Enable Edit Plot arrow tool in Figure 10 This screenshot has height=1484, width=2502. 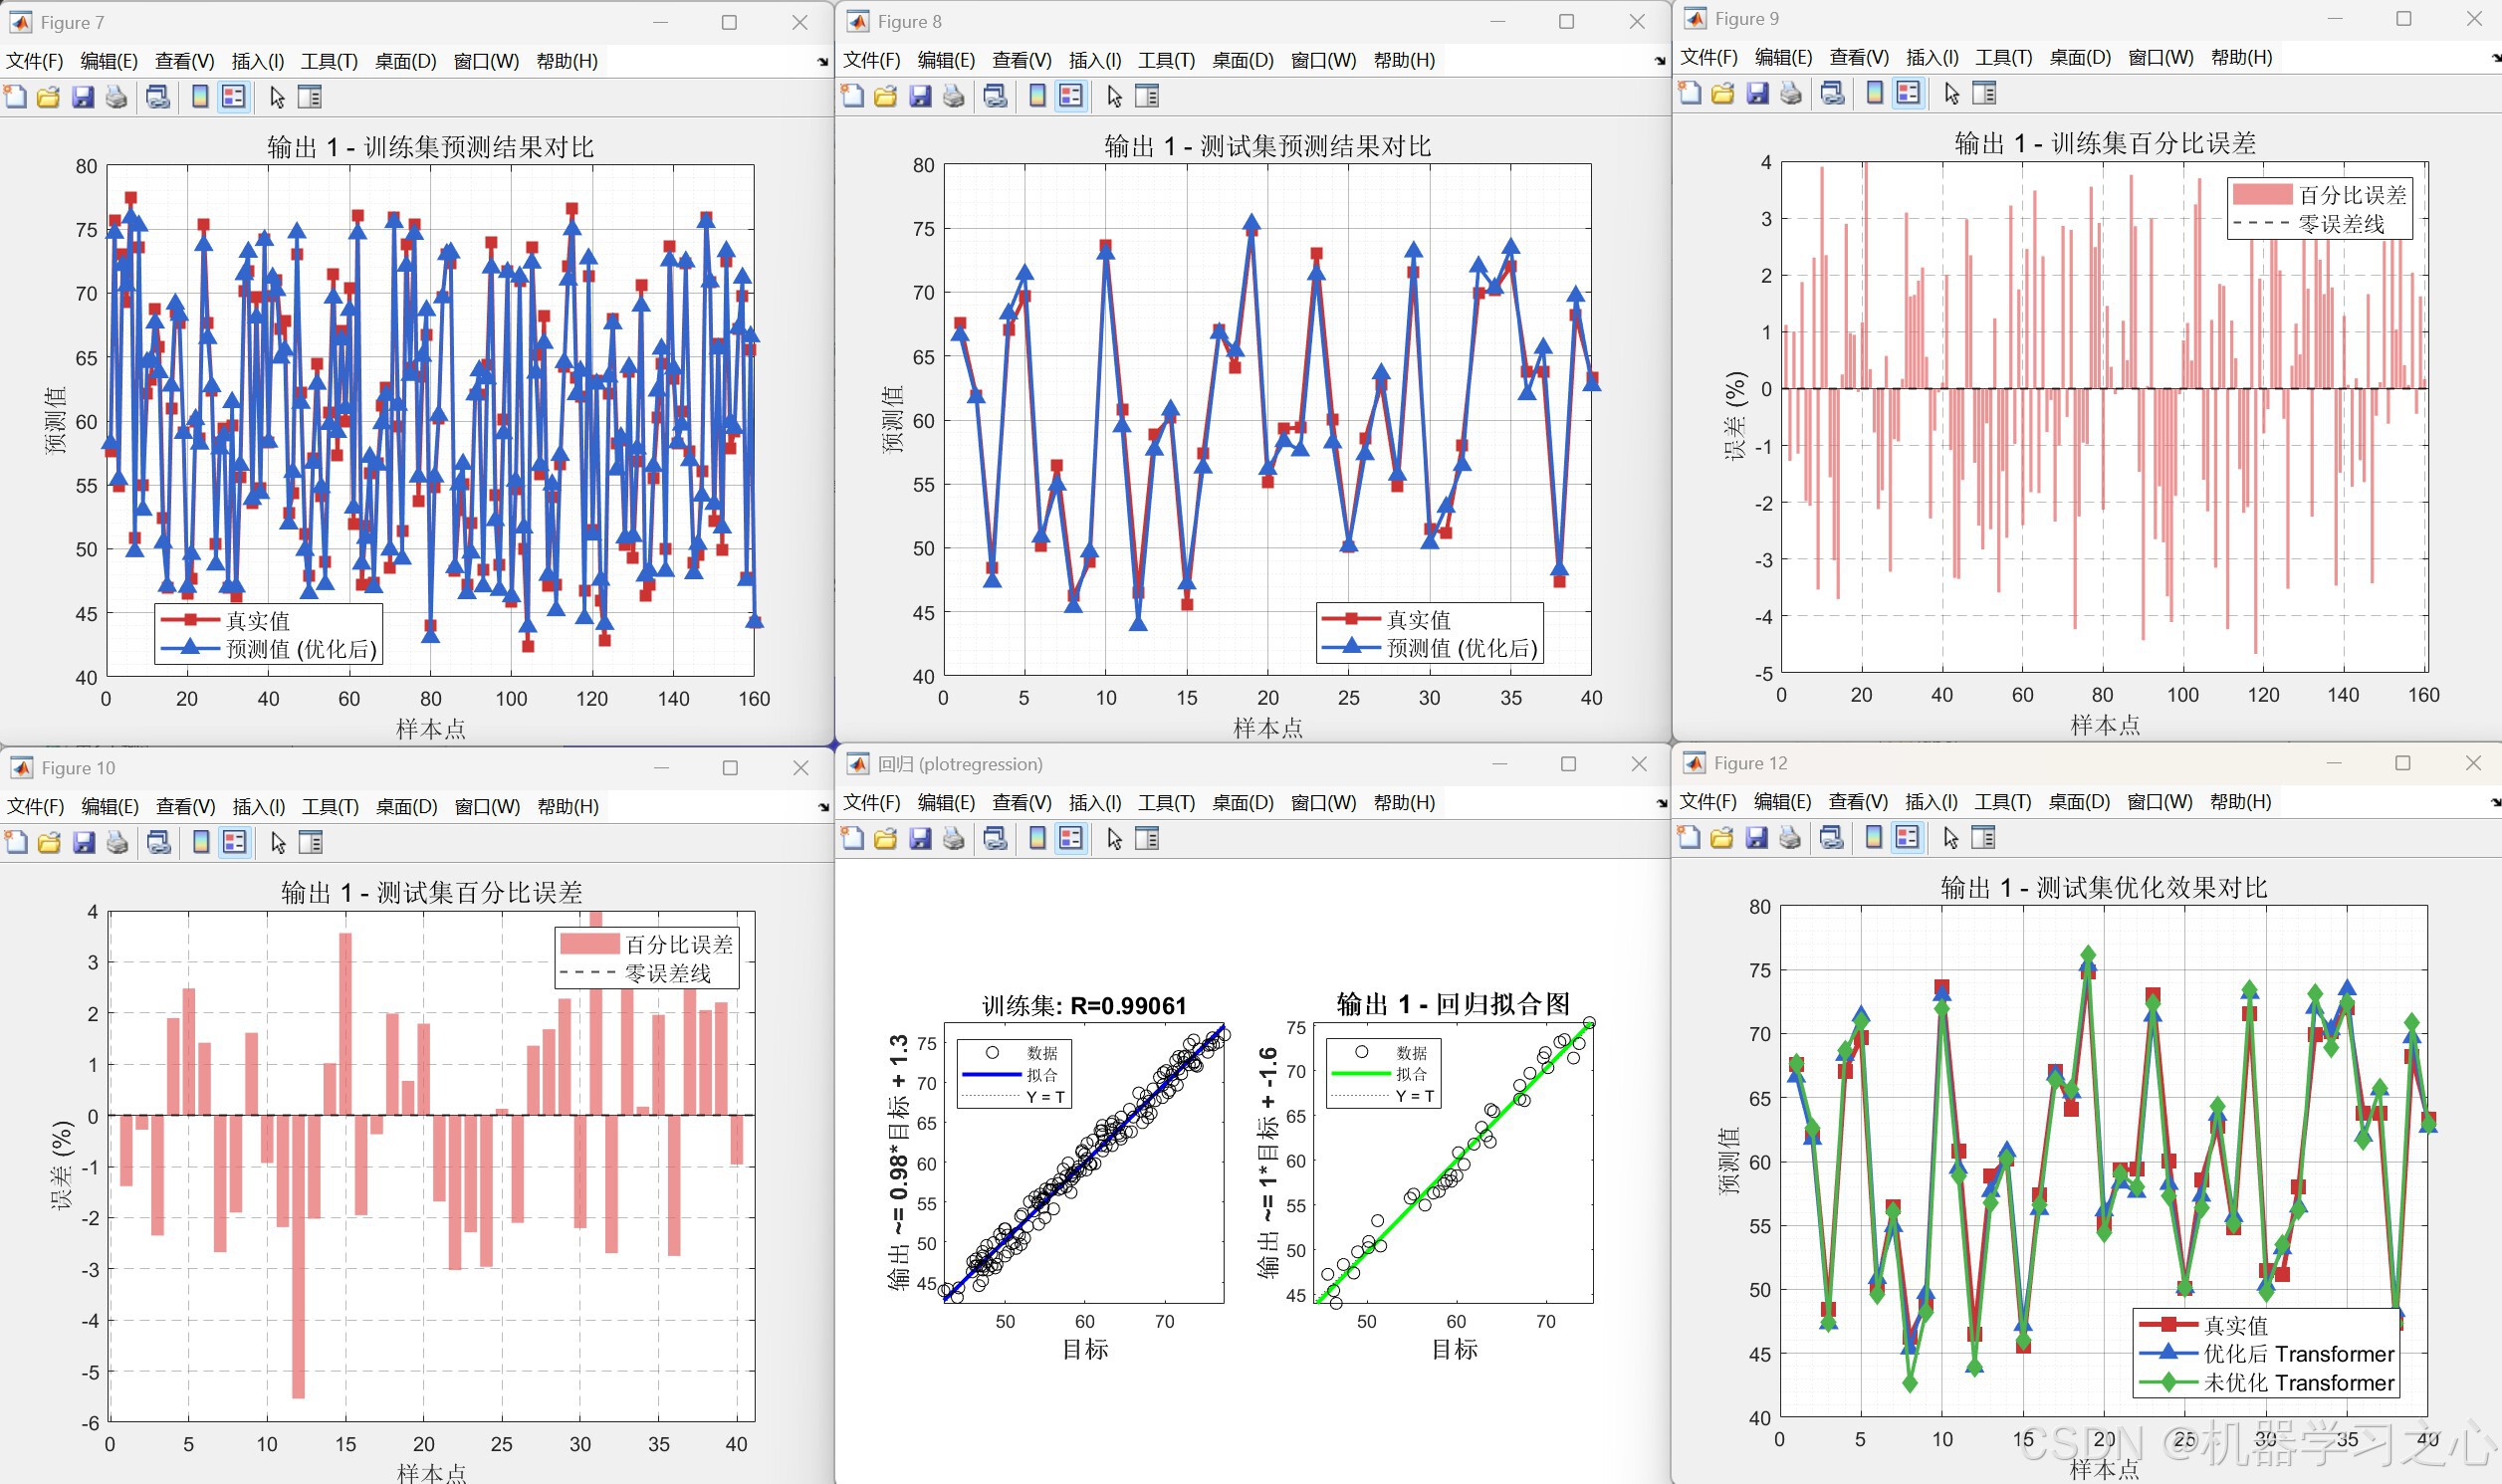[278, 842]
